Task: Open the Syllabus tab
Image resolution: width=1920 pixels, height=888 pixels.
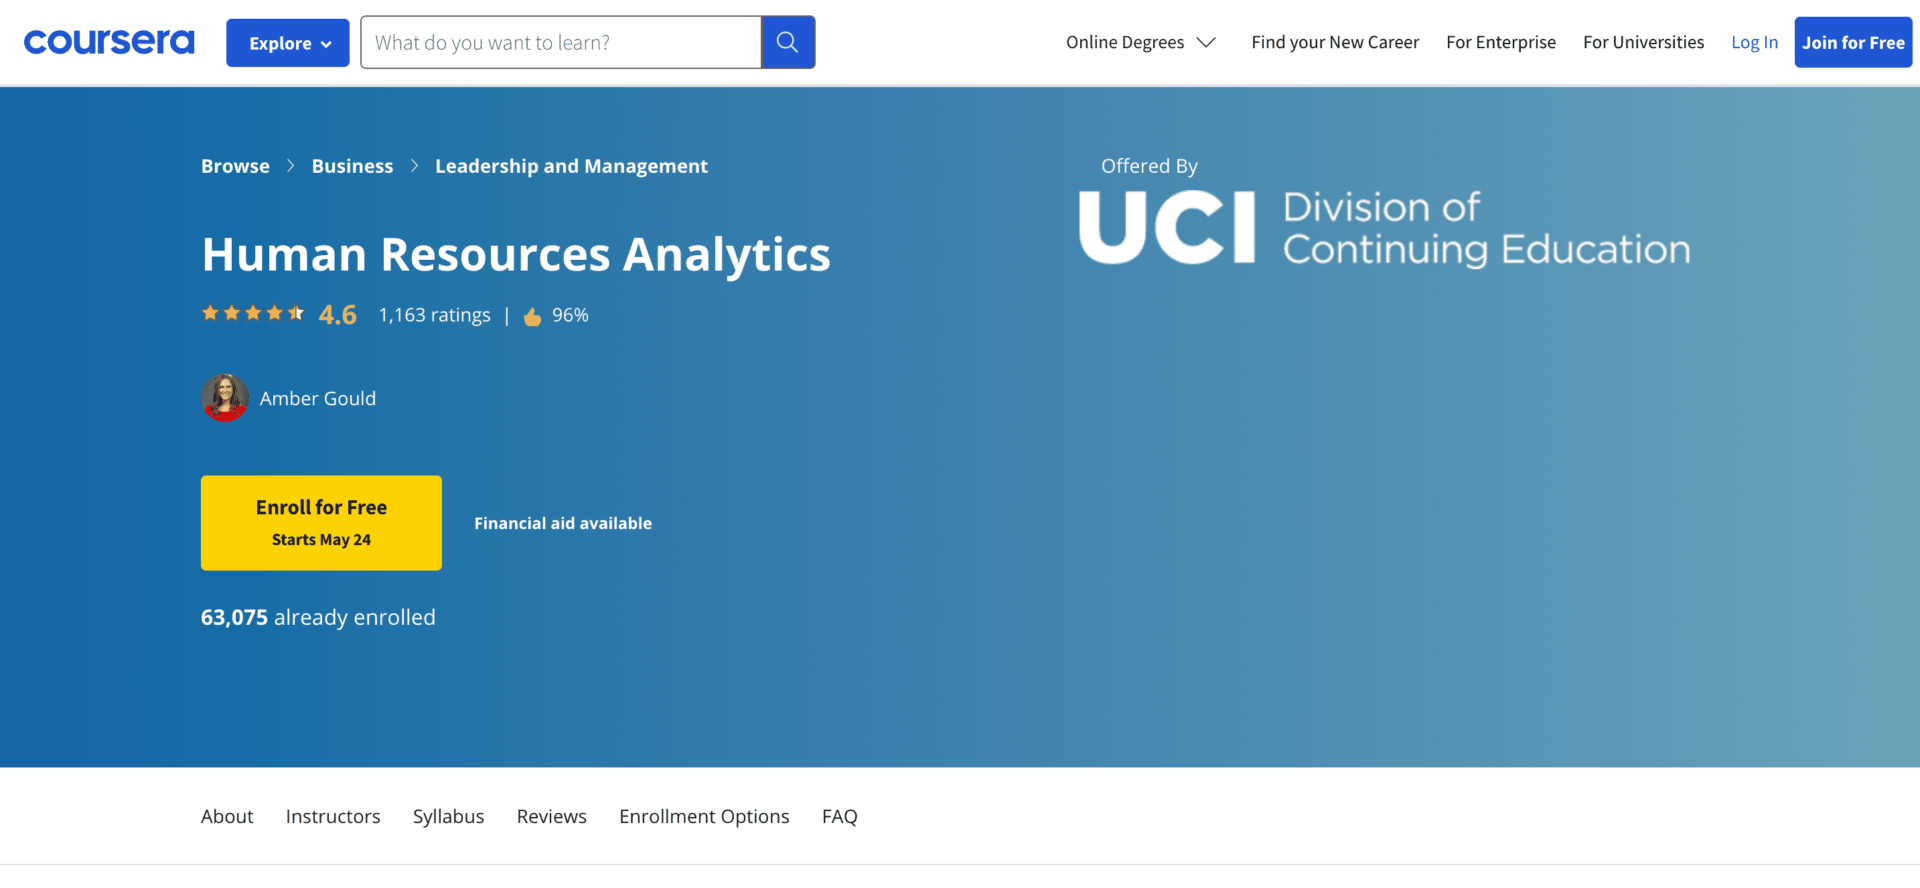Action: pos(448,816)
